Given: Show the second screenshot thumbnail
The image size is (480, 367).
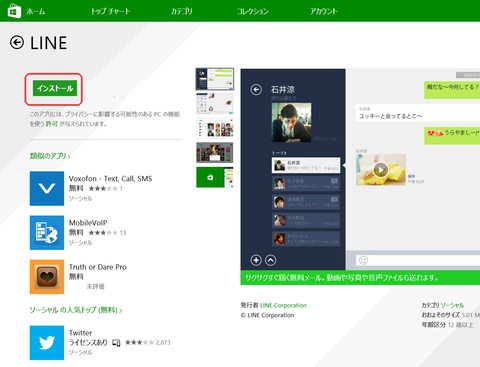Looking at the screenshot, I should point(215,103).
